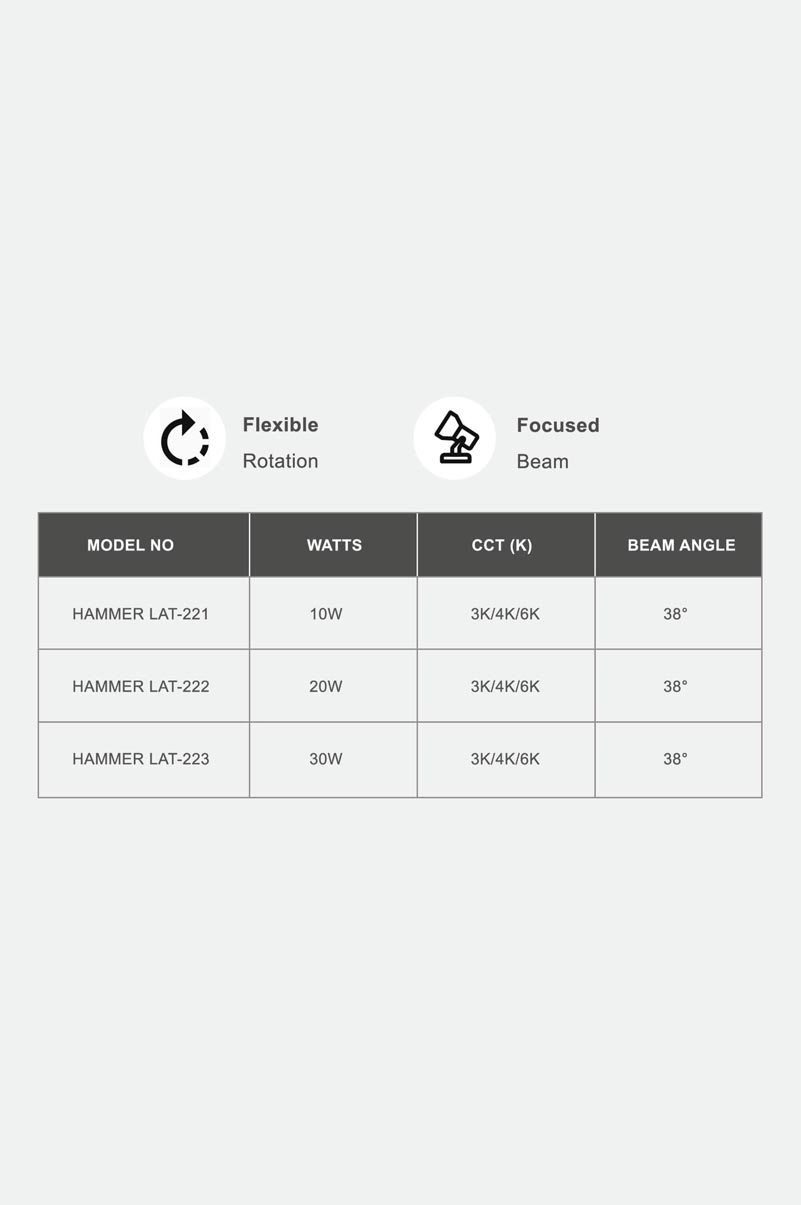Select the WATTS column header
This screenshot has width=801, height=1205.
[x=334, y=545]
